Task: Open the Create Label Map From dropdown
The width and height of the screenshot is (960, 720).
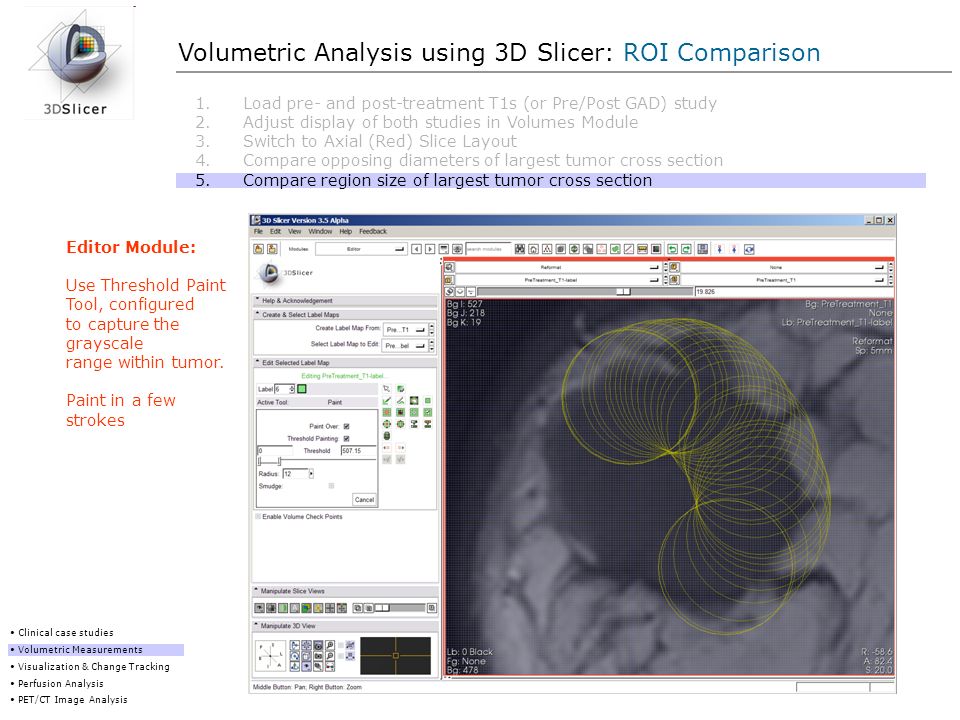Action: click(x=405, y=329)
